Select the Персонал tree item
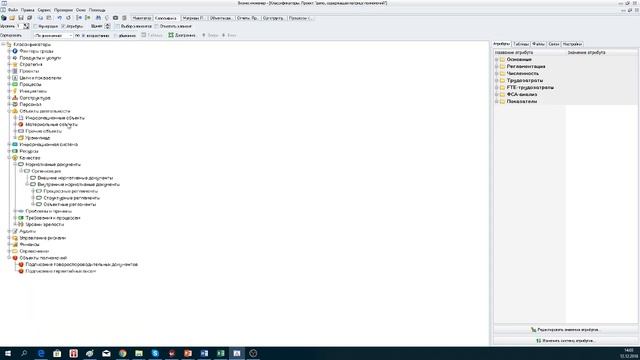This screenshot has width=640, height=360. point(30,104)
